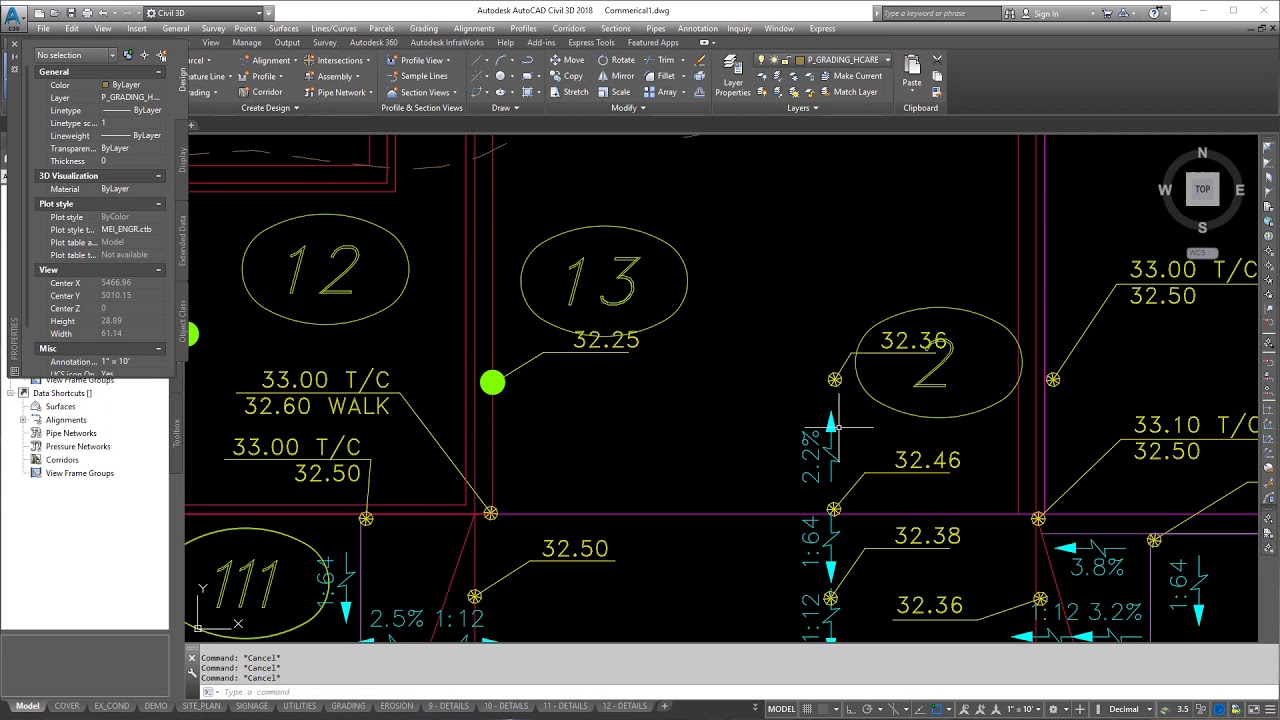Collapse the General properties section
This screenshot has height=720, width=1280.
coord(158,72)
